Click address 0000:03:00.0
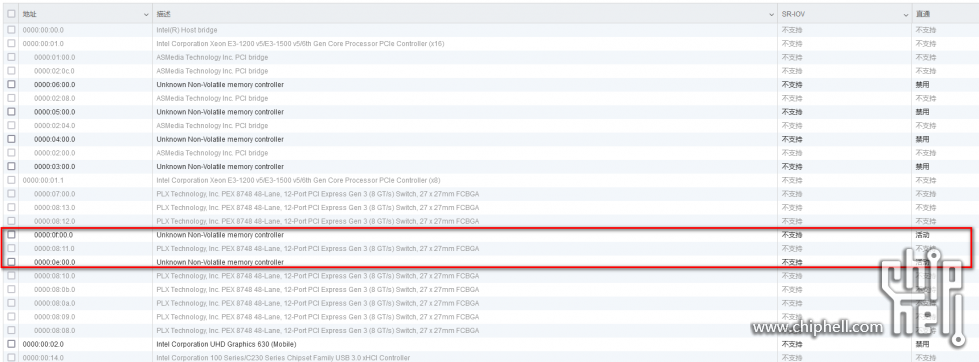The width and height of the screenshot is (979, 362). click(x=54, y=167)
